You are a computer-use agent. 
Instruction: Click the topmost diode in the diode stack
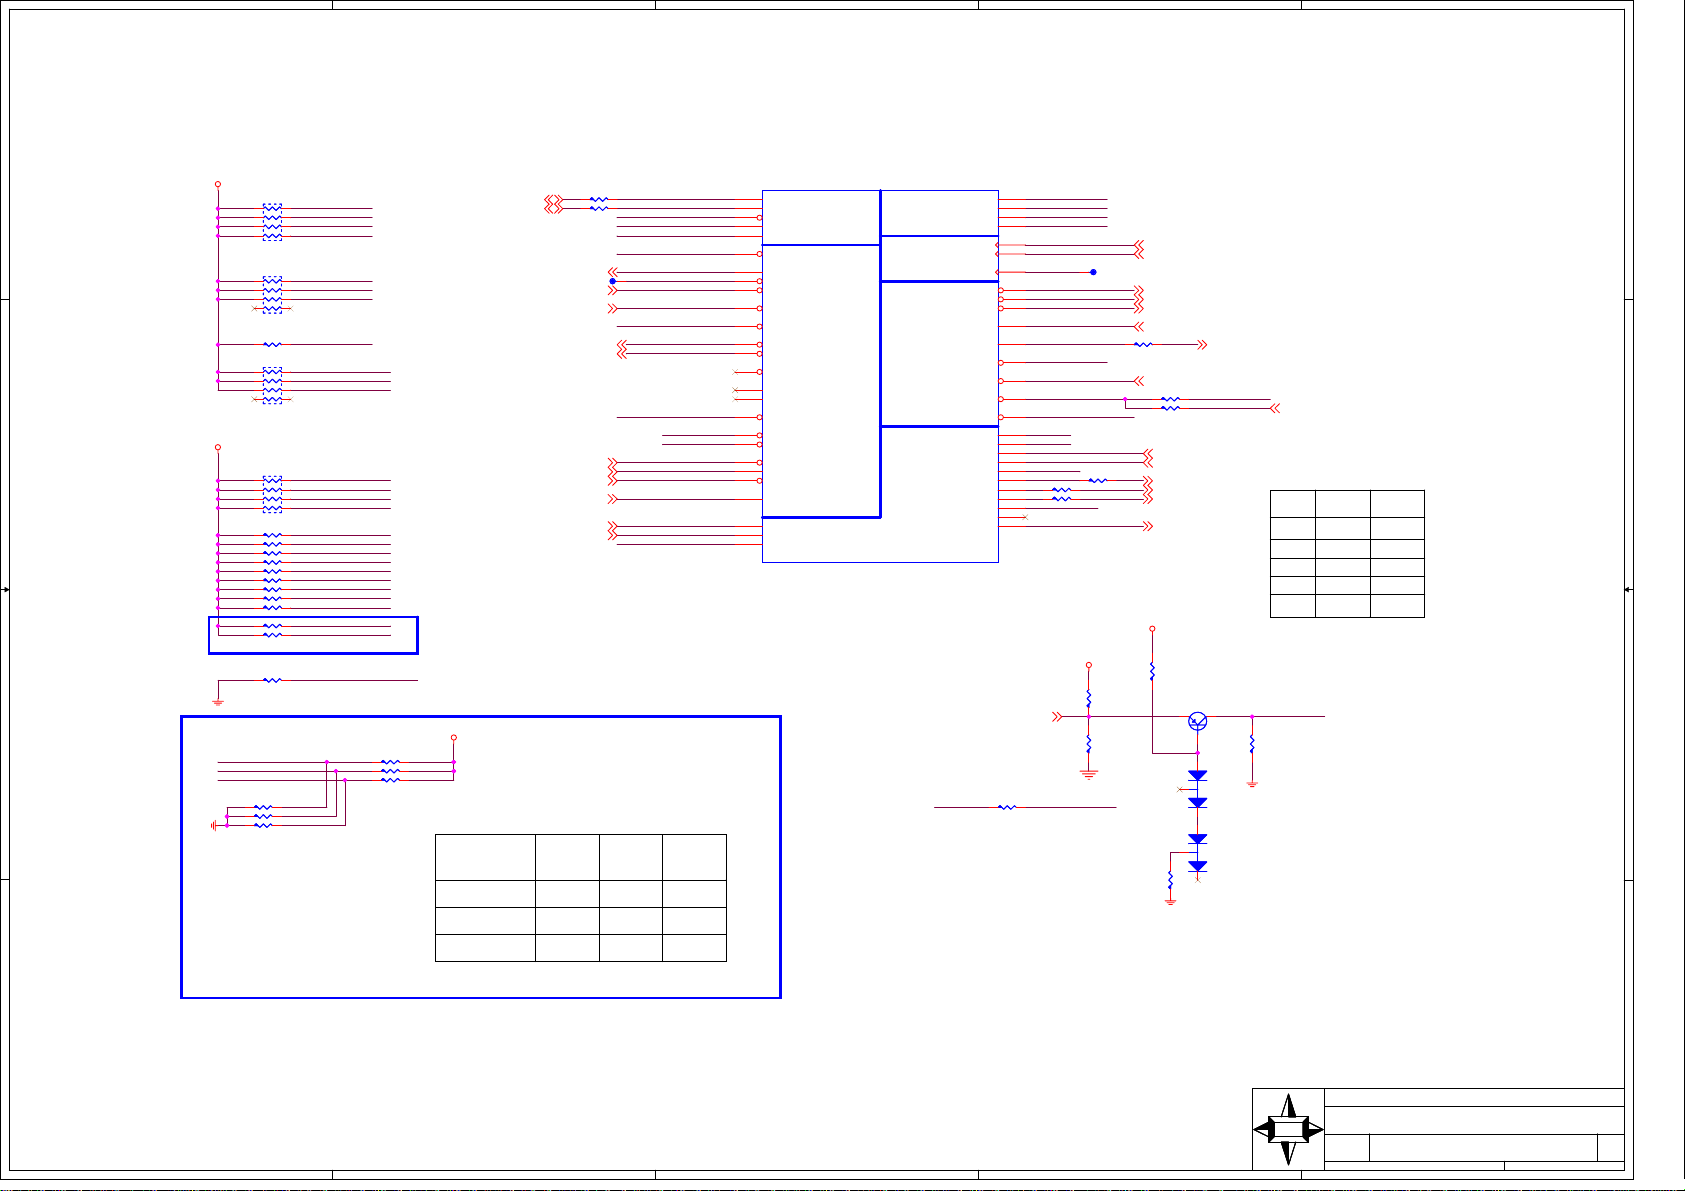point(1197,776)
